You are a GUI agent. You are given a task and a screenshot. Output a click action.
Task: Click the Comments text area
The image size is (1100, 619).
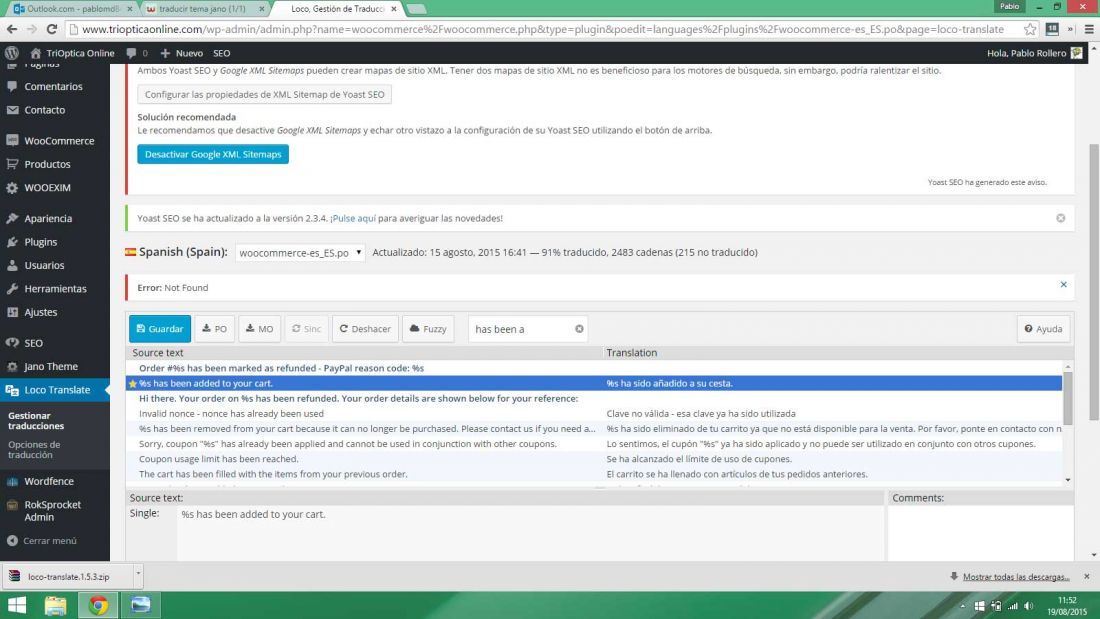pos(980,533)
